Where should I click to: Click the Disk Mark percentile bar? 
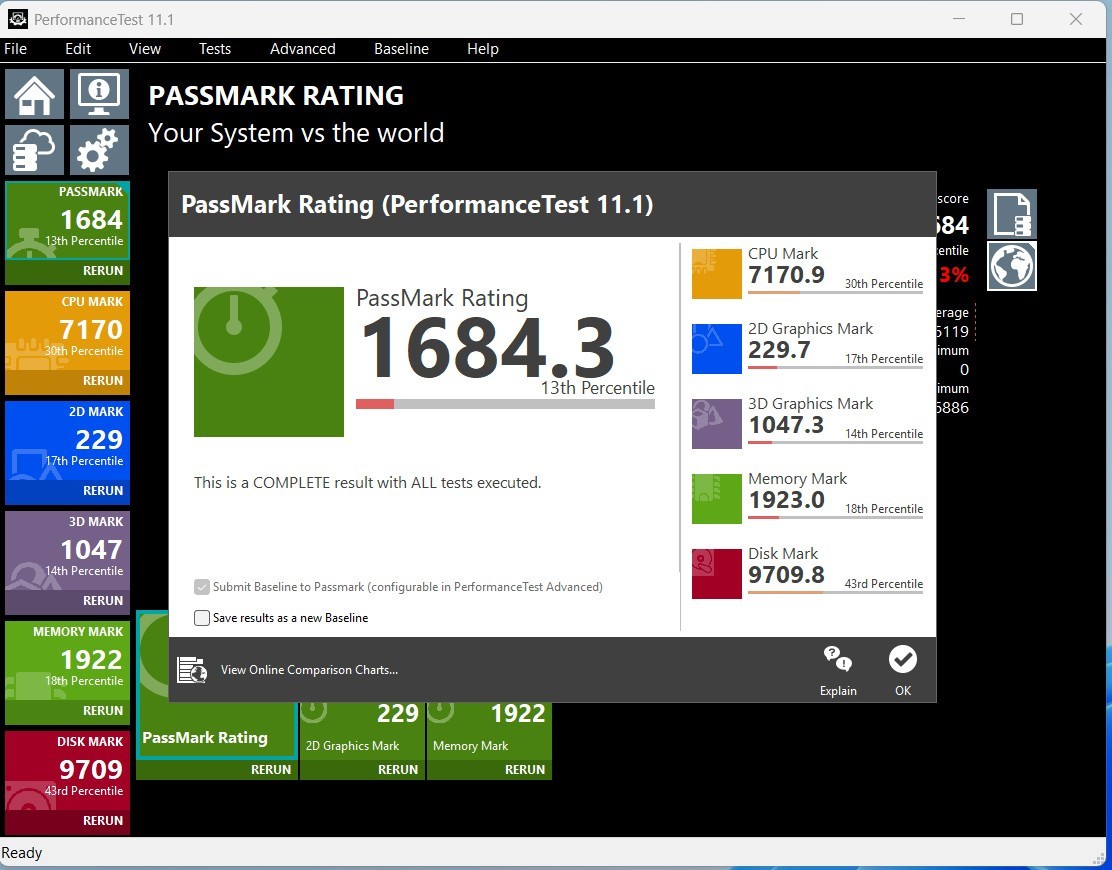[835, 592]
